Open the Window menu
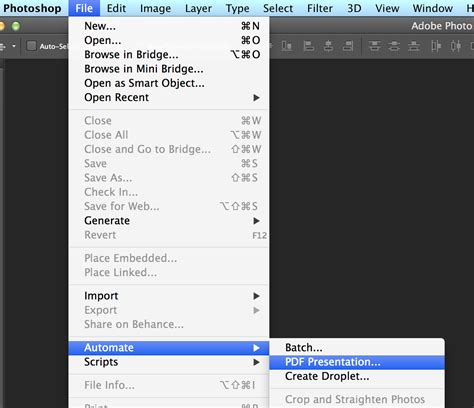Screen dimensions: 474x408 tap(432, 8)
